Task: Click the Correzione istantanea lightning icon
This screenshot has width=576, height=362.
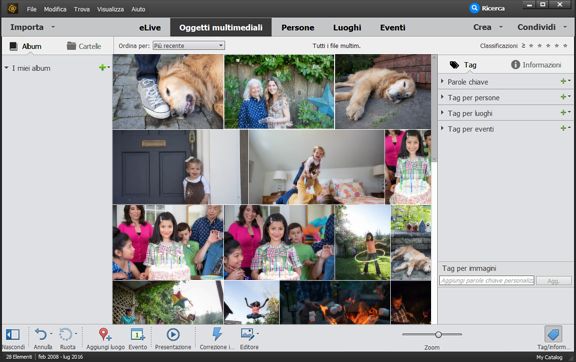Action: (x=217, y=334)
